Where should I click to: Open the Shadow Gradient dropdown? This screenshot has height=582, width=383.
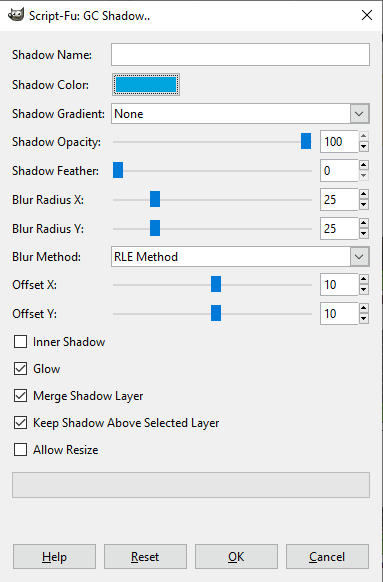pyautogui.click(x=240, y=114)
